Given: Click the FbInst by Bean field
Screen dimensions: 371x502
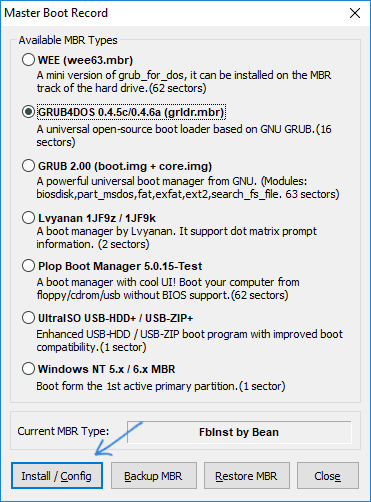Looking at the screenshot, I should 239,432.
